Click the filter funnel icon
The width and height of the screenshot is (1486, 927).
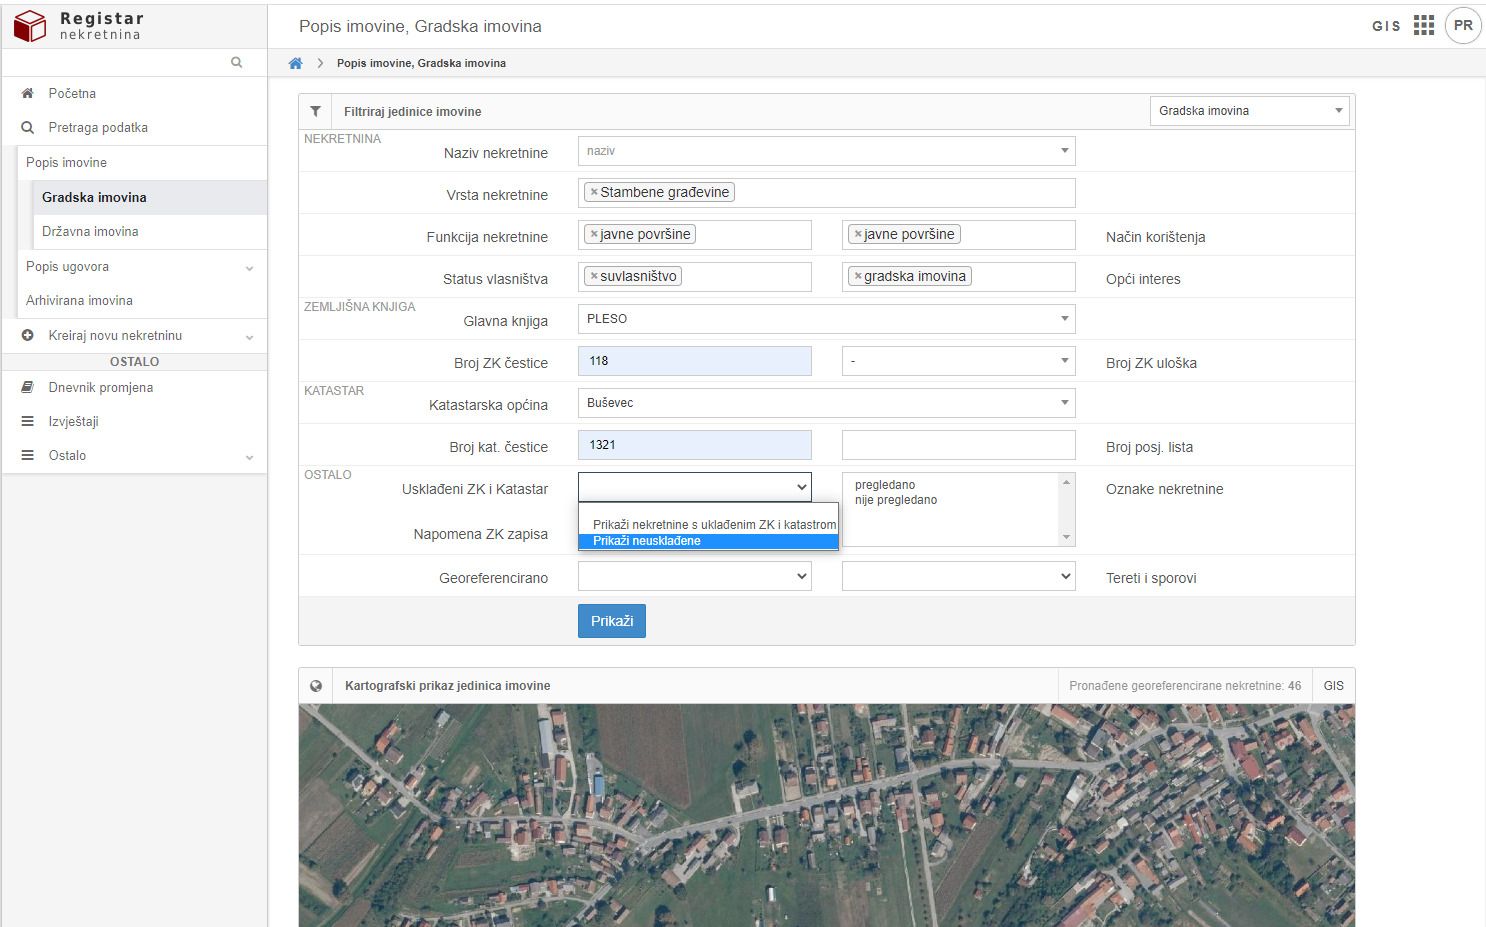tap(315, 111)
